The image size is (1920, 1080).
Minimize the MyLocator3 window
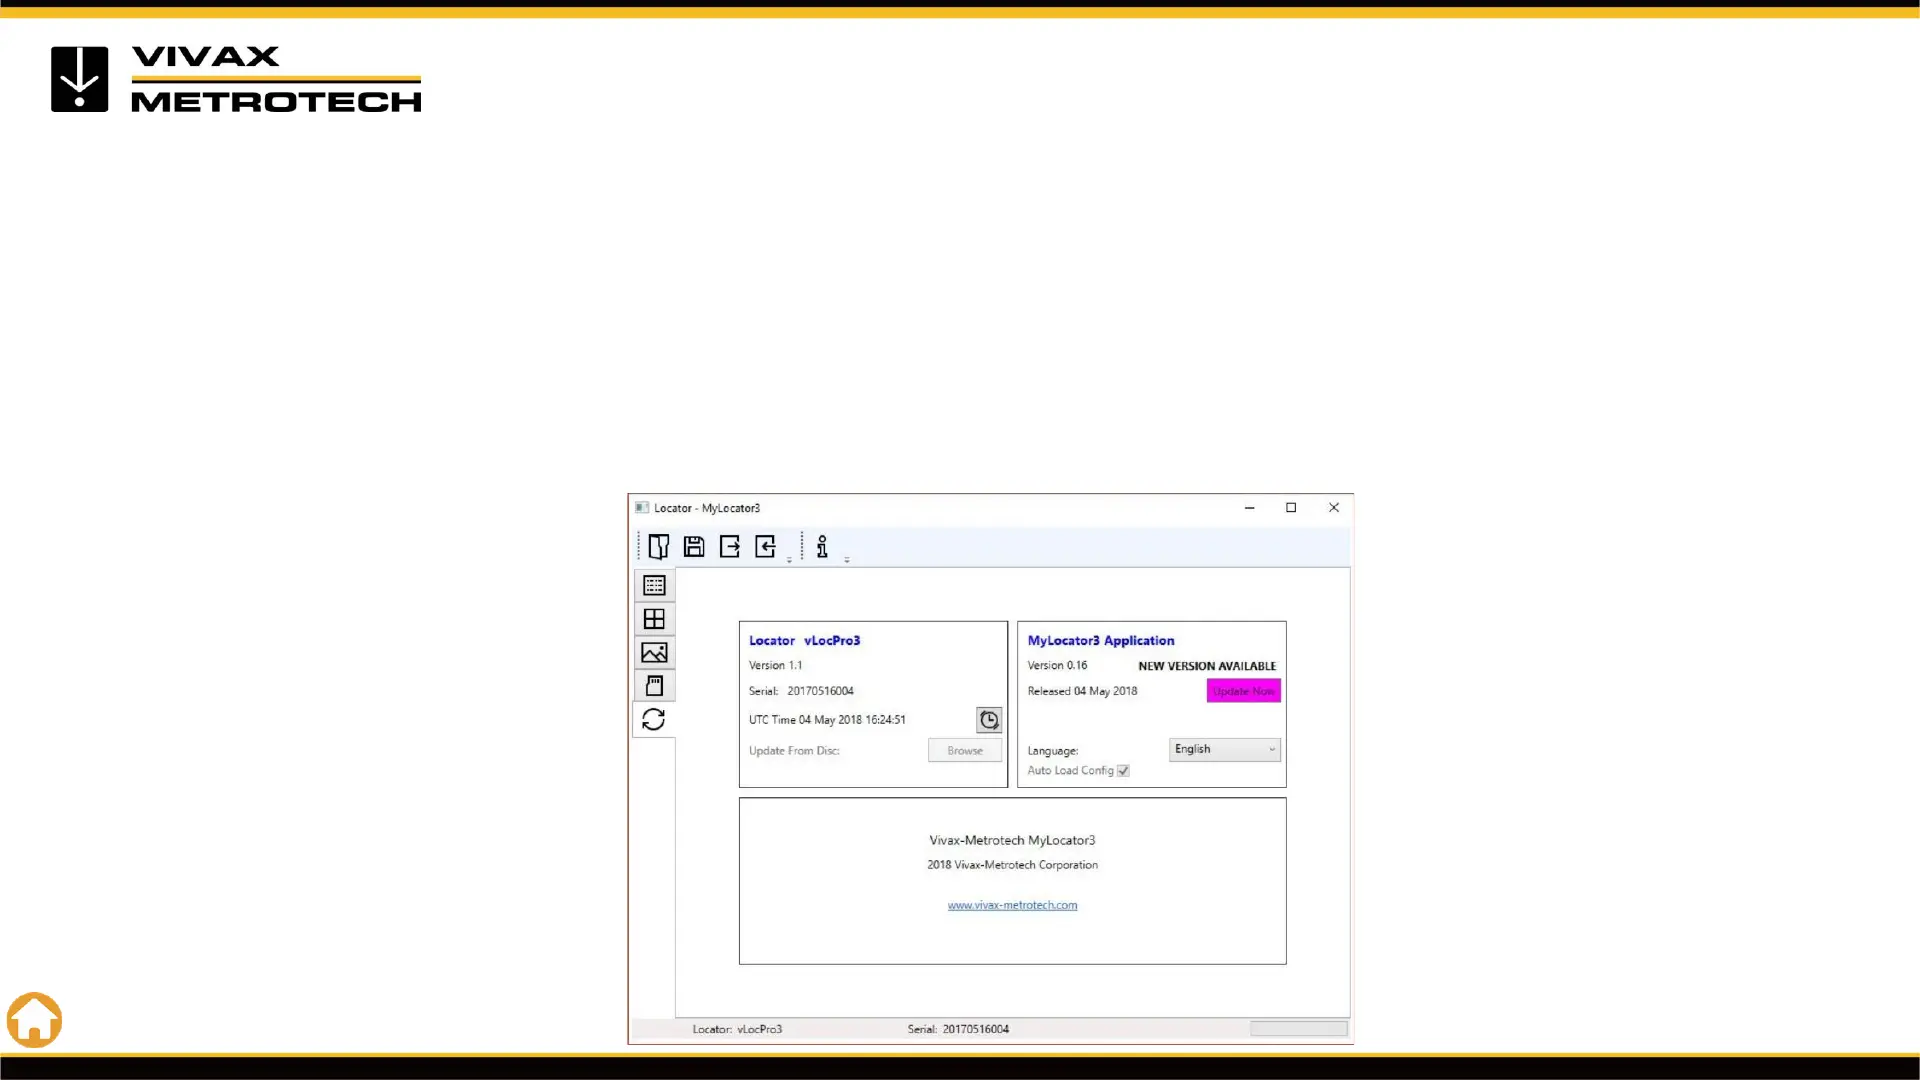click(x=1249, y=508)
